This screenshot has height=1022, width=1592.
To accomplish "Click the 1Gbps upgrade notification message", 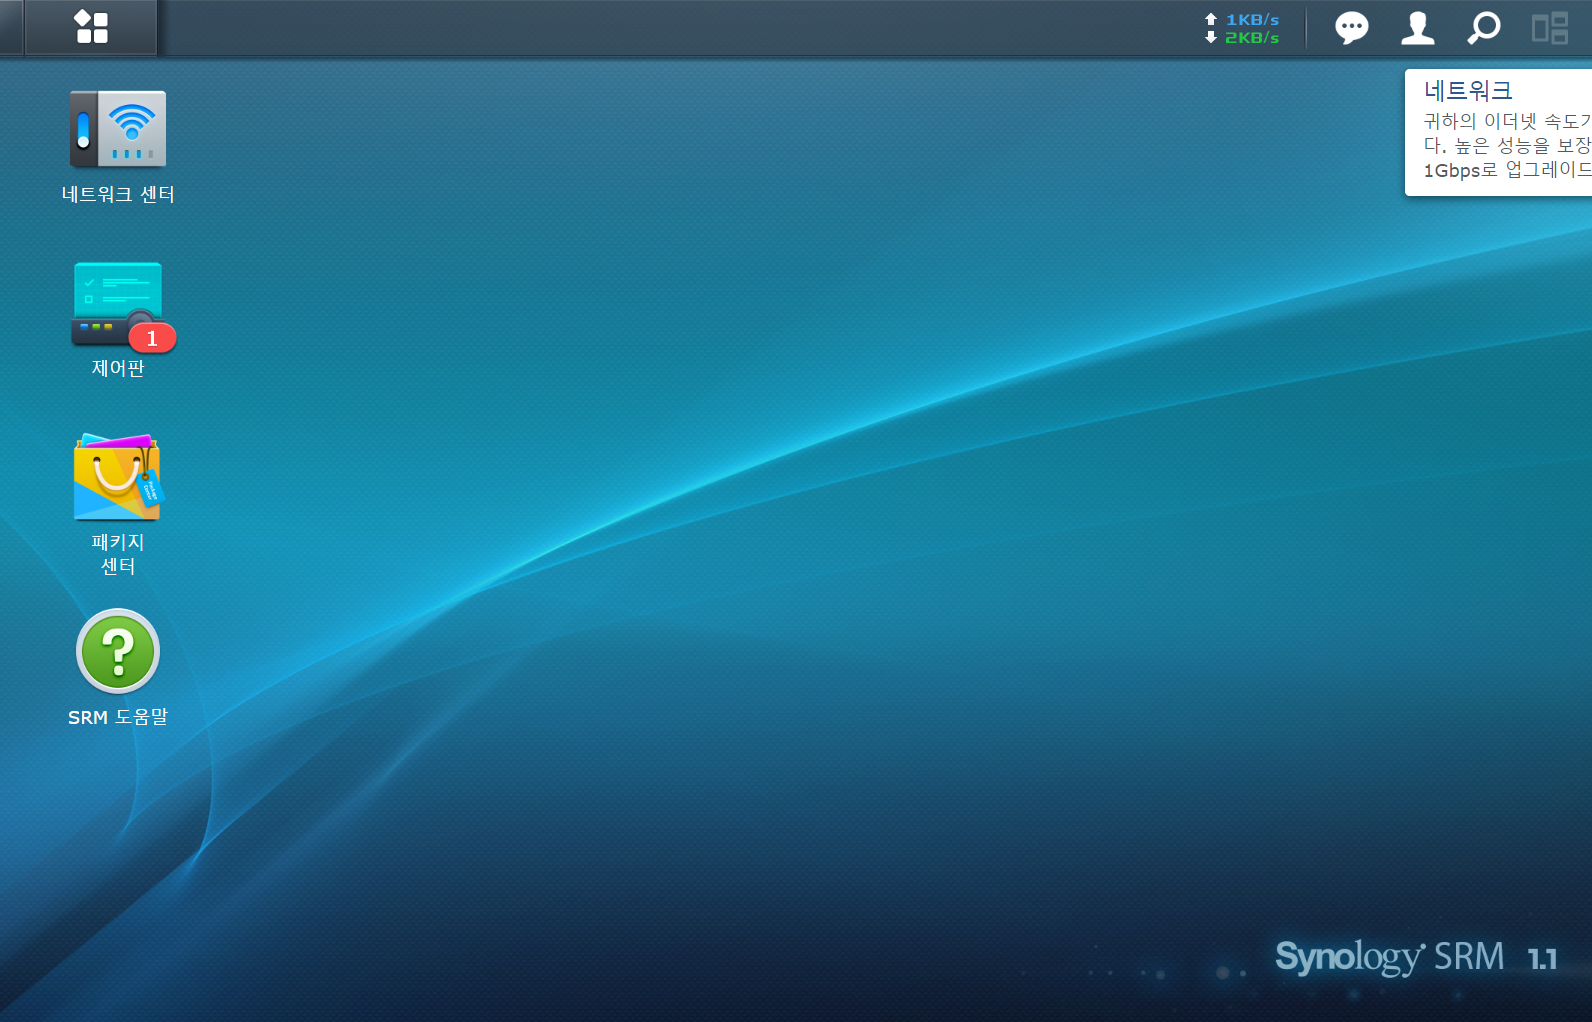I will (1507, 146).
